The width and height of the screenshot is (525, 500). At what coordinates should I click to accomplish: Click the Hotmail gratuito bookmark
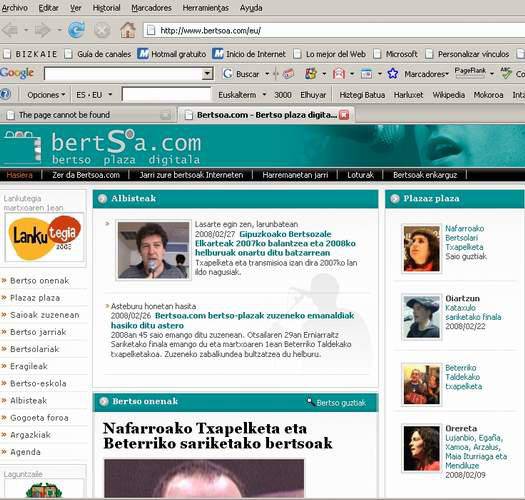coord(172,54)
